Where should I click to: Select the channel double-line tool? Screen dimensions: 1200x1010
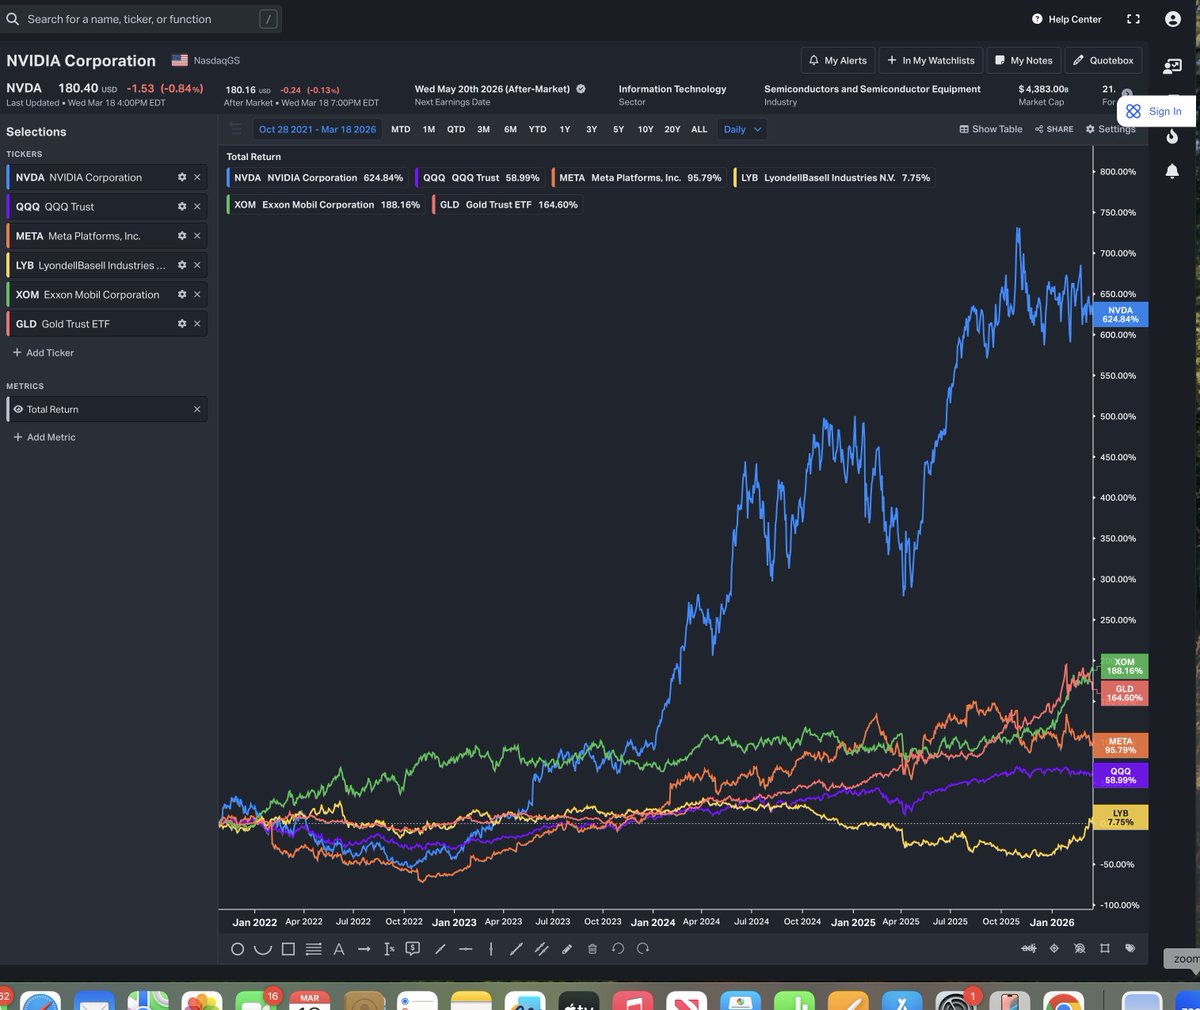pos(541,949)
